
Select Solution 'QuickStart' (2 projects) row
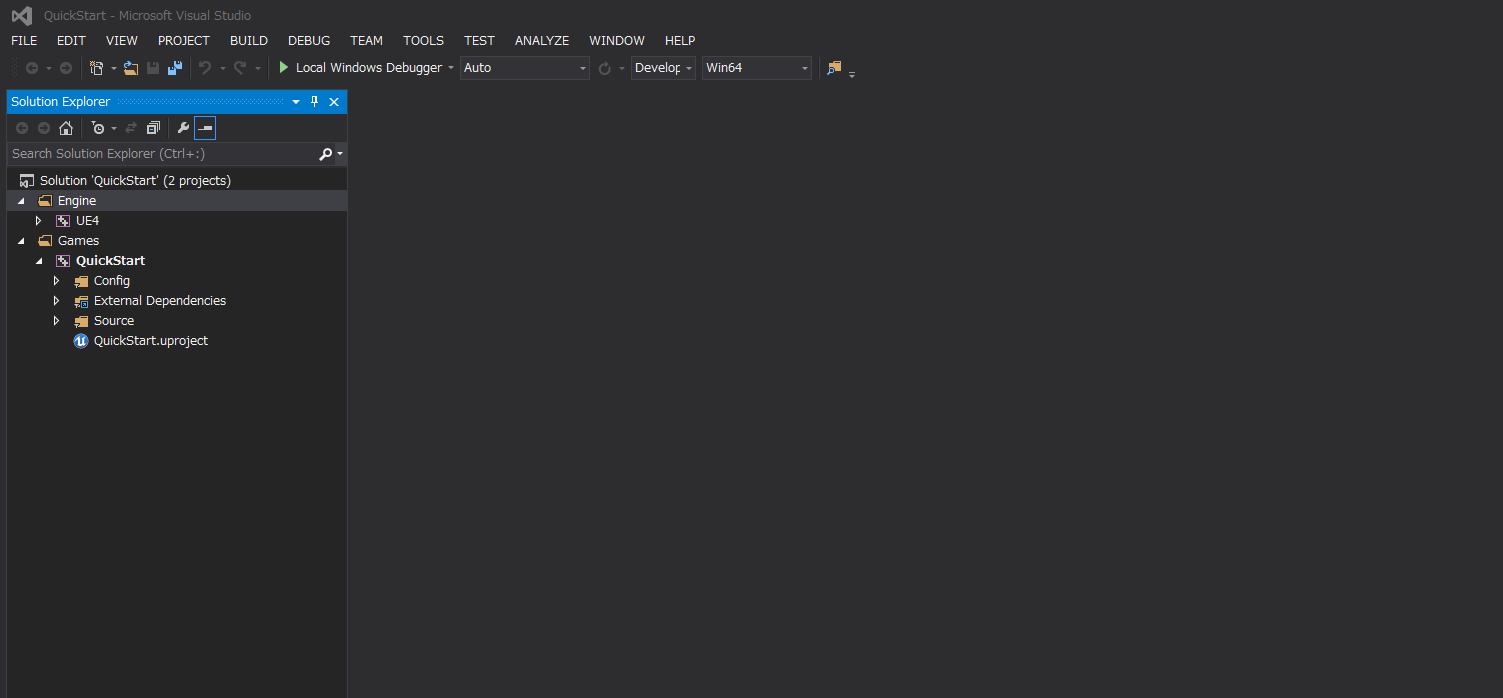[177, 181]
